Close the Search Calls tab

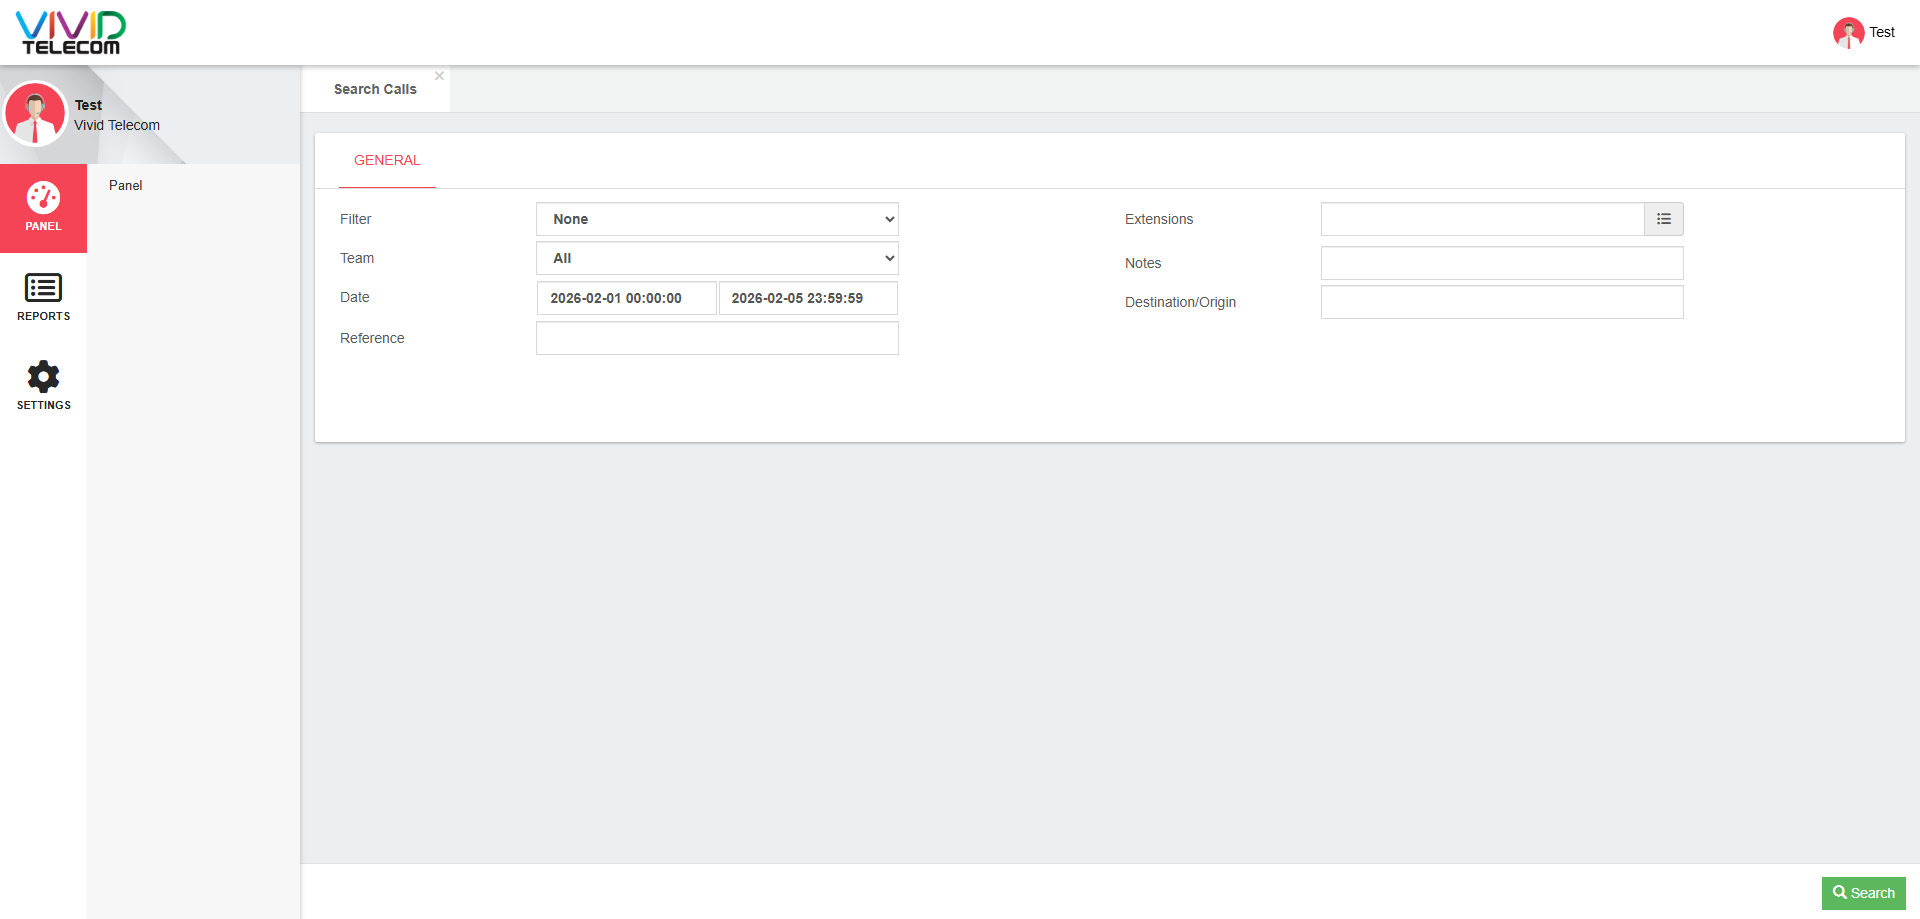[439, 76]
